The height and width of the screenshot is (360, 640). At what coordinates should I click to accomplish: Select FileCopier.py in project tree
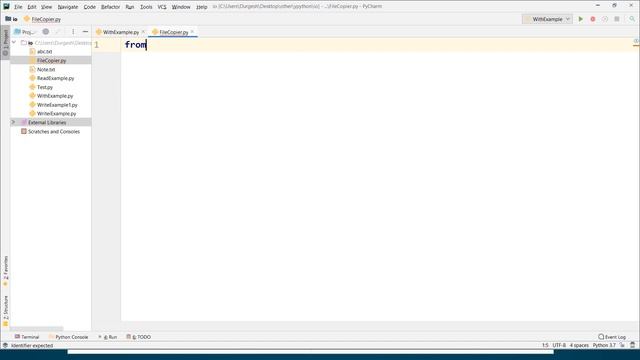click(x=51, y=60)
